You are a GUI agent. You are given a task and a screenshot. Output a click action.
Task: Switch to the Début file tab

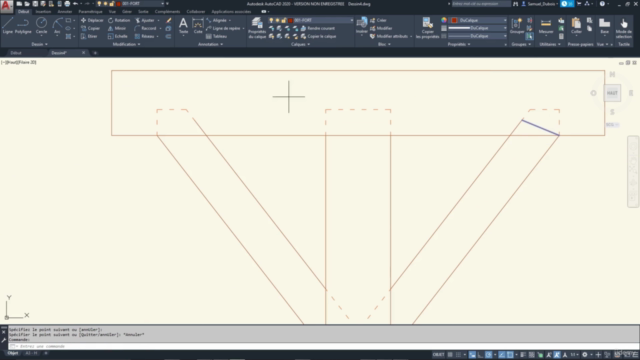click(16, 53)
